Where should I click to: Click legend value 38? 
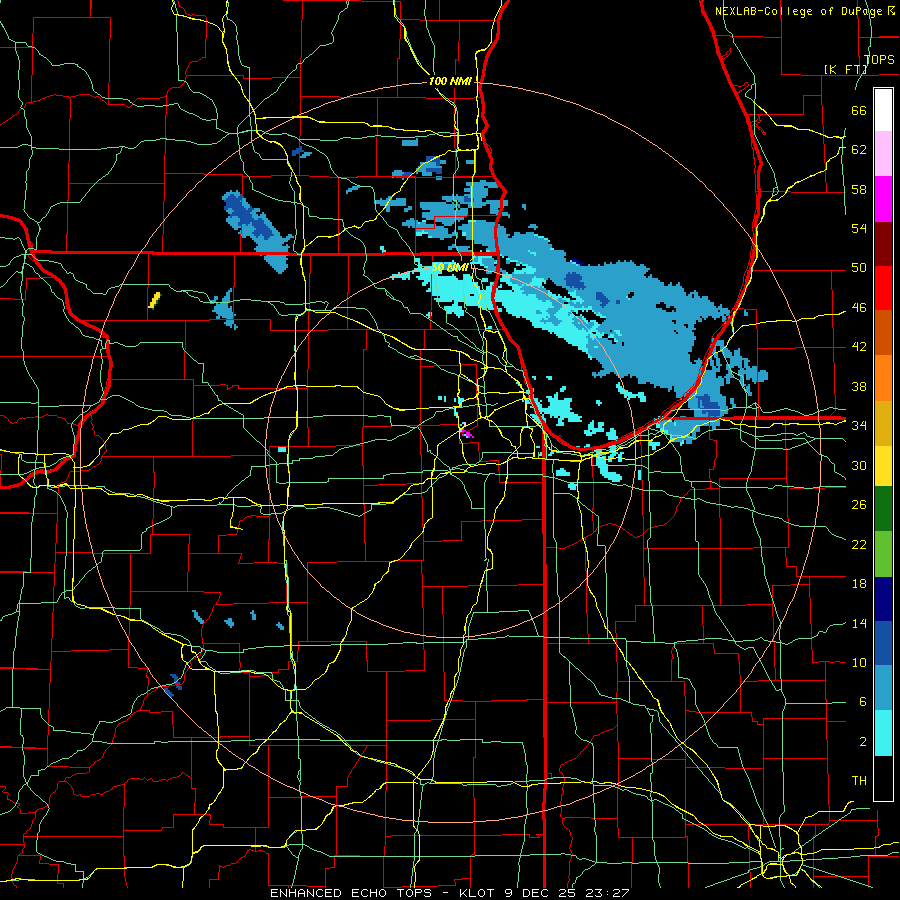coord(859,387)
